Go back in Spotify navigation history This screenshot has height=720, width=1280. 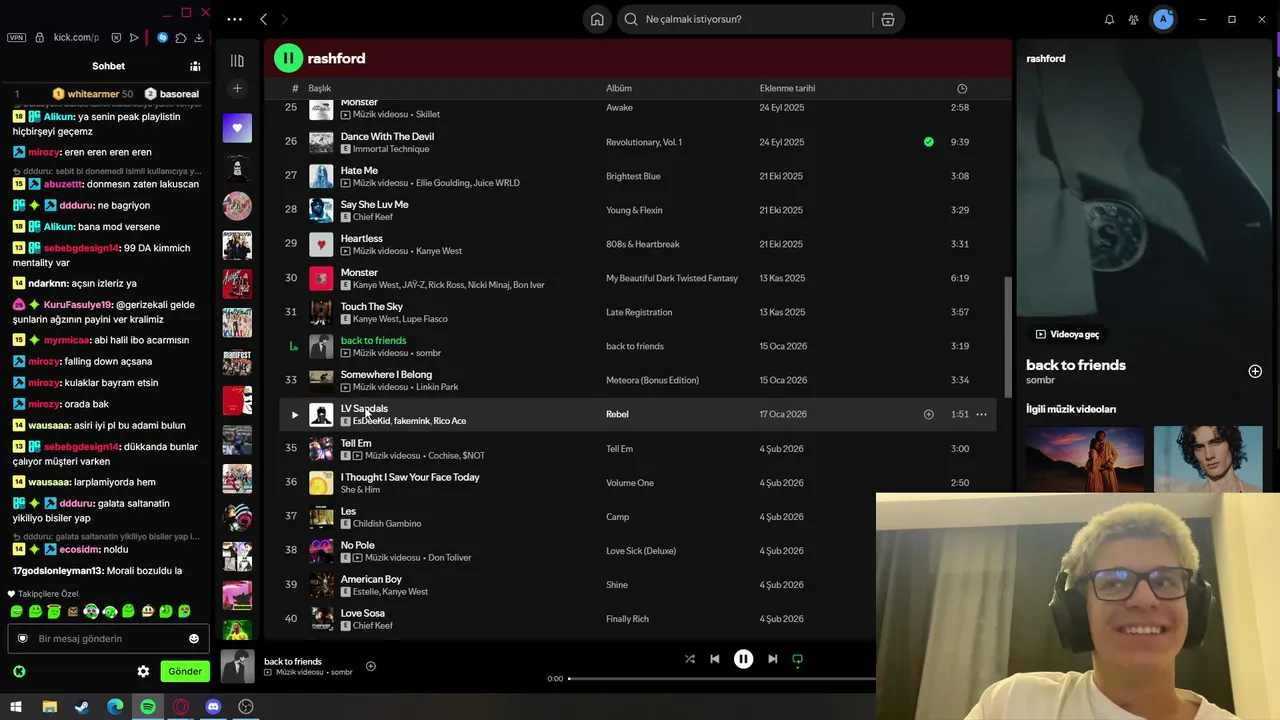[x=263, y=19]
